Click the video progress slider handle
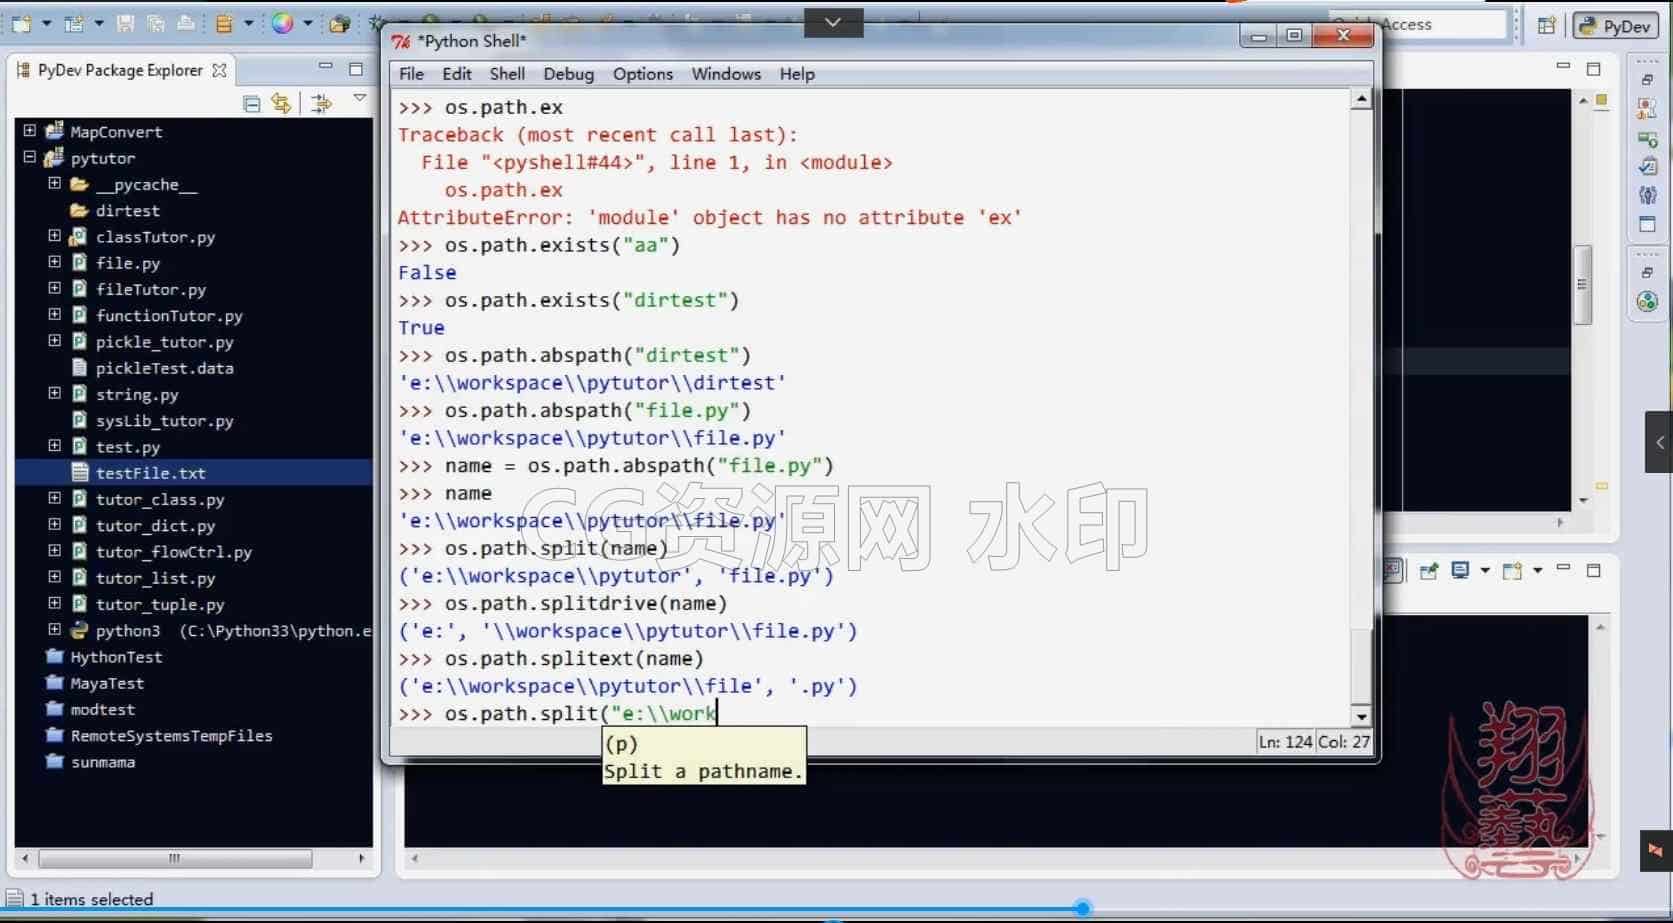The image size is (1673, 923). pyautogui.click(x=1082, y=908)
